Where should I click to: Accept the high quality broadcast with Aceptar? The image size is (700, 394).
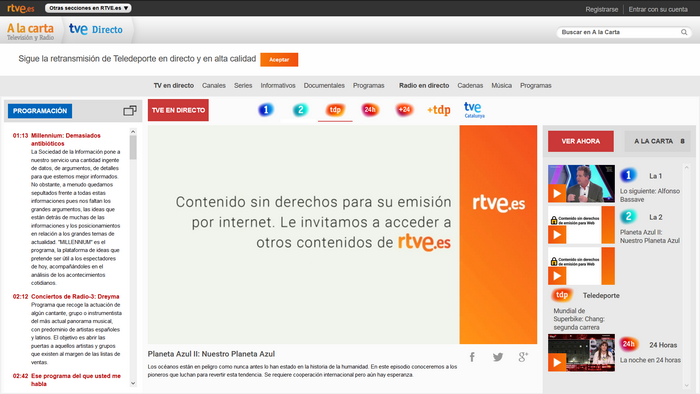279,59
